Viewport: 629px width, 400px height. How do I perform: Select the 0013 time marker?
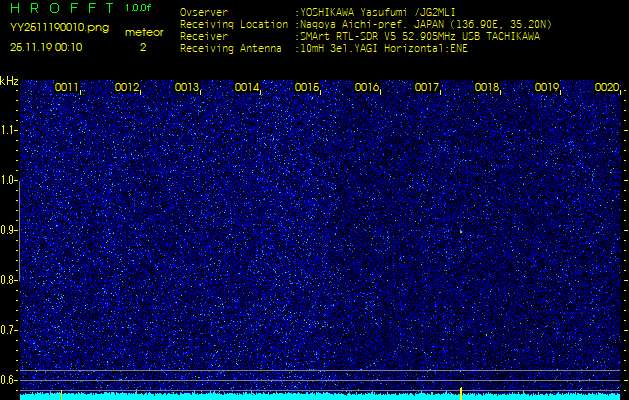click(187, 88)
